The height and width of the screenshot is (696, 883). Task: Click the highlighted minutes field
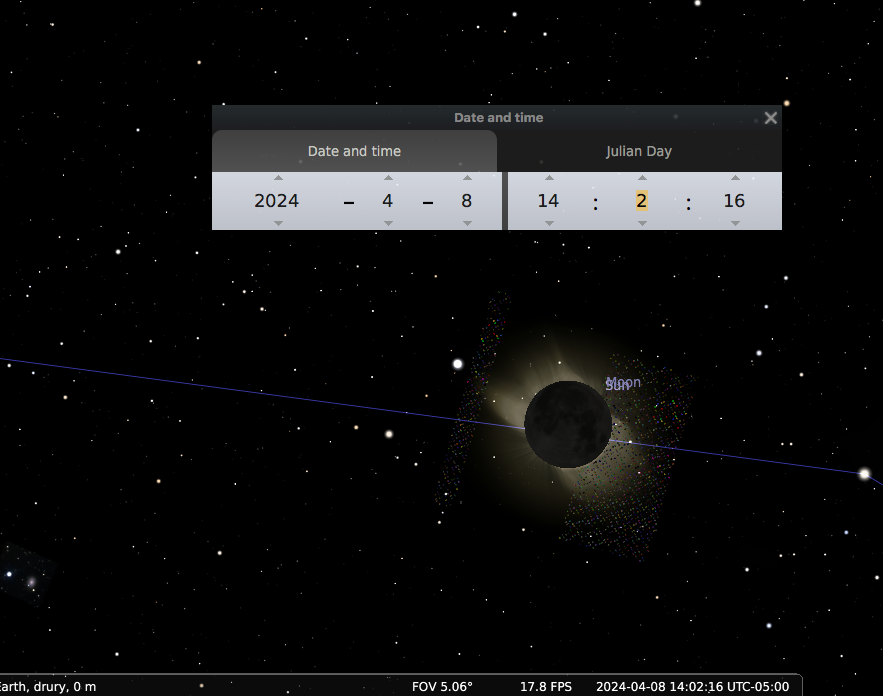coord(641,201)
